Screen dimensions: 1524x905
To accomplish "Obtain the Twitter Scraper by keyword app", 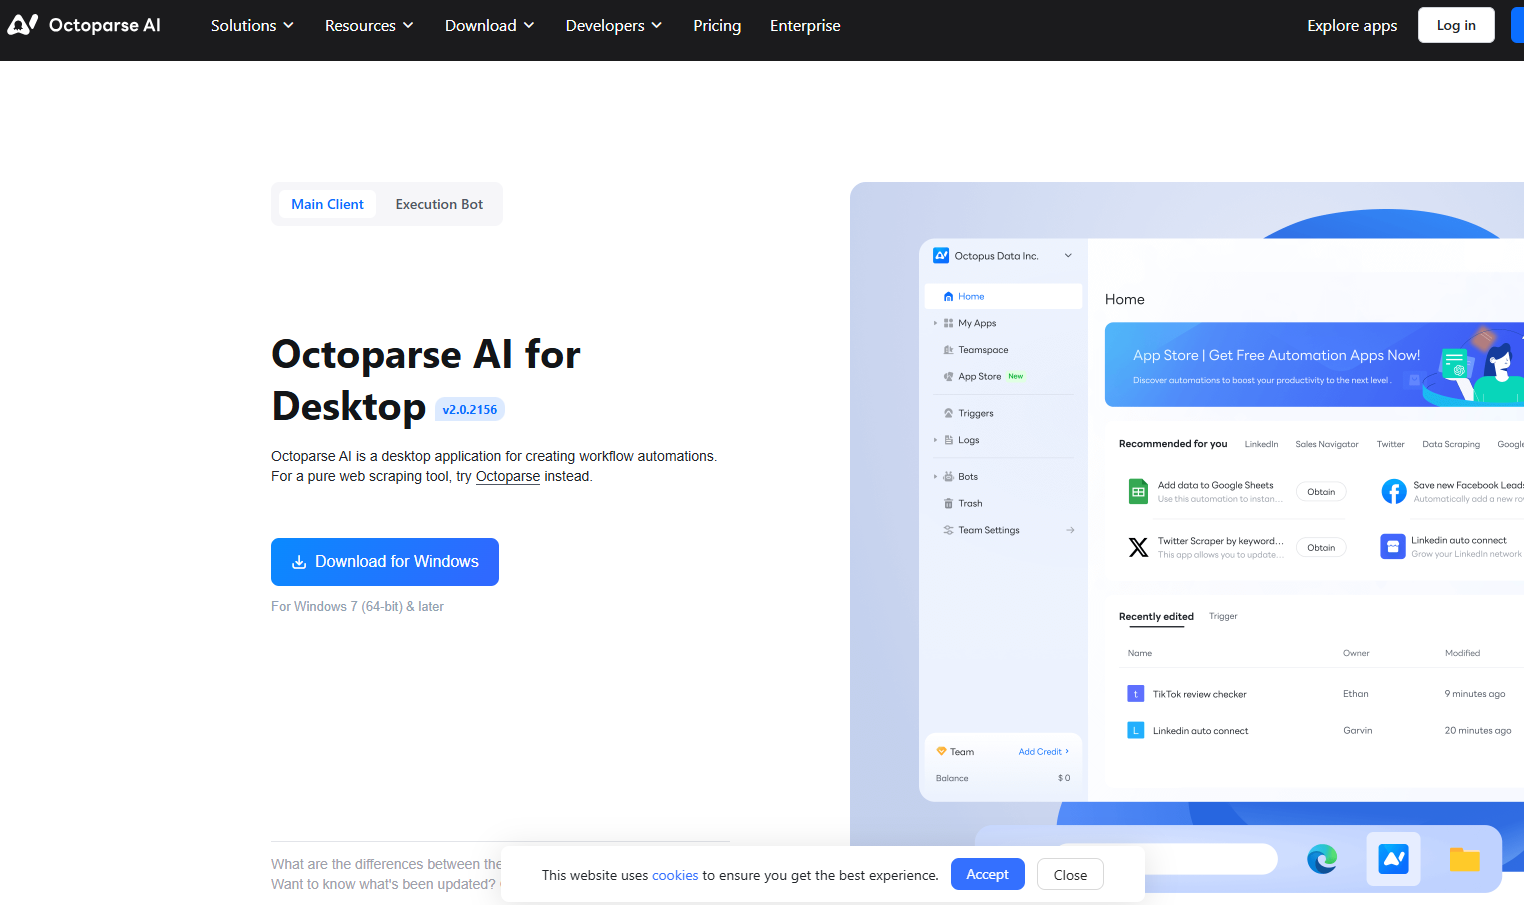I will pos(1321,547).
